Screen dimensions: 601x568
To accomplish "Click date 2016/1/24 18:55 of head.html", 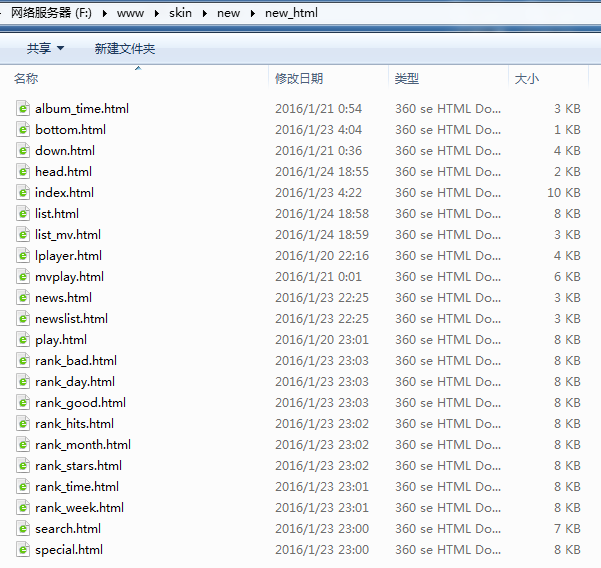I will tap(322, 172).
